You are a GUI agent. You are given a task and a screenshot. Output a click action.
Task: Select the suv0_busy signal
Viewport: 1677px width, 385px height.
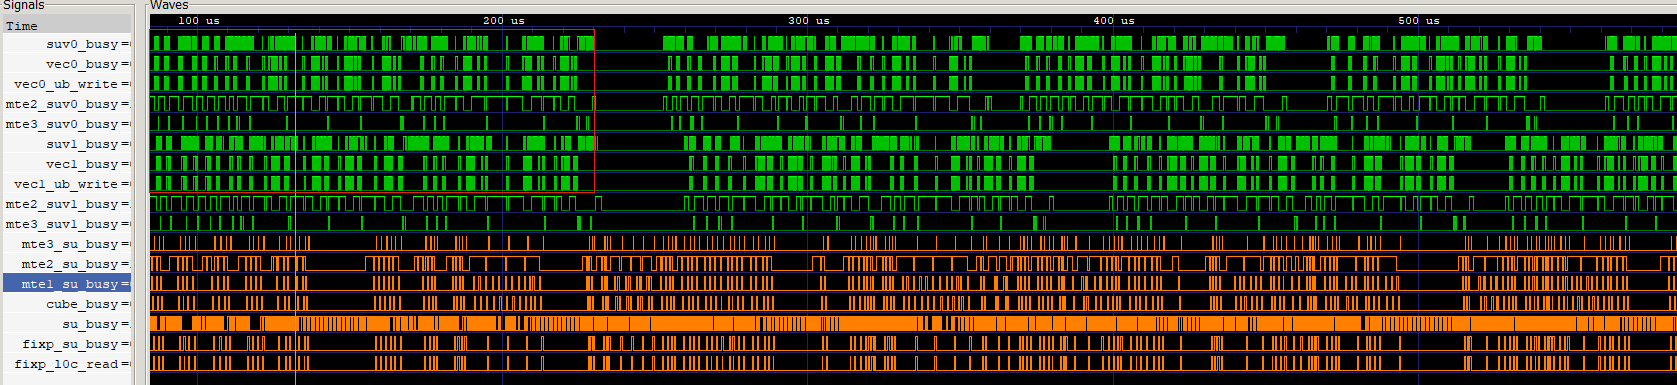[66, 44]
